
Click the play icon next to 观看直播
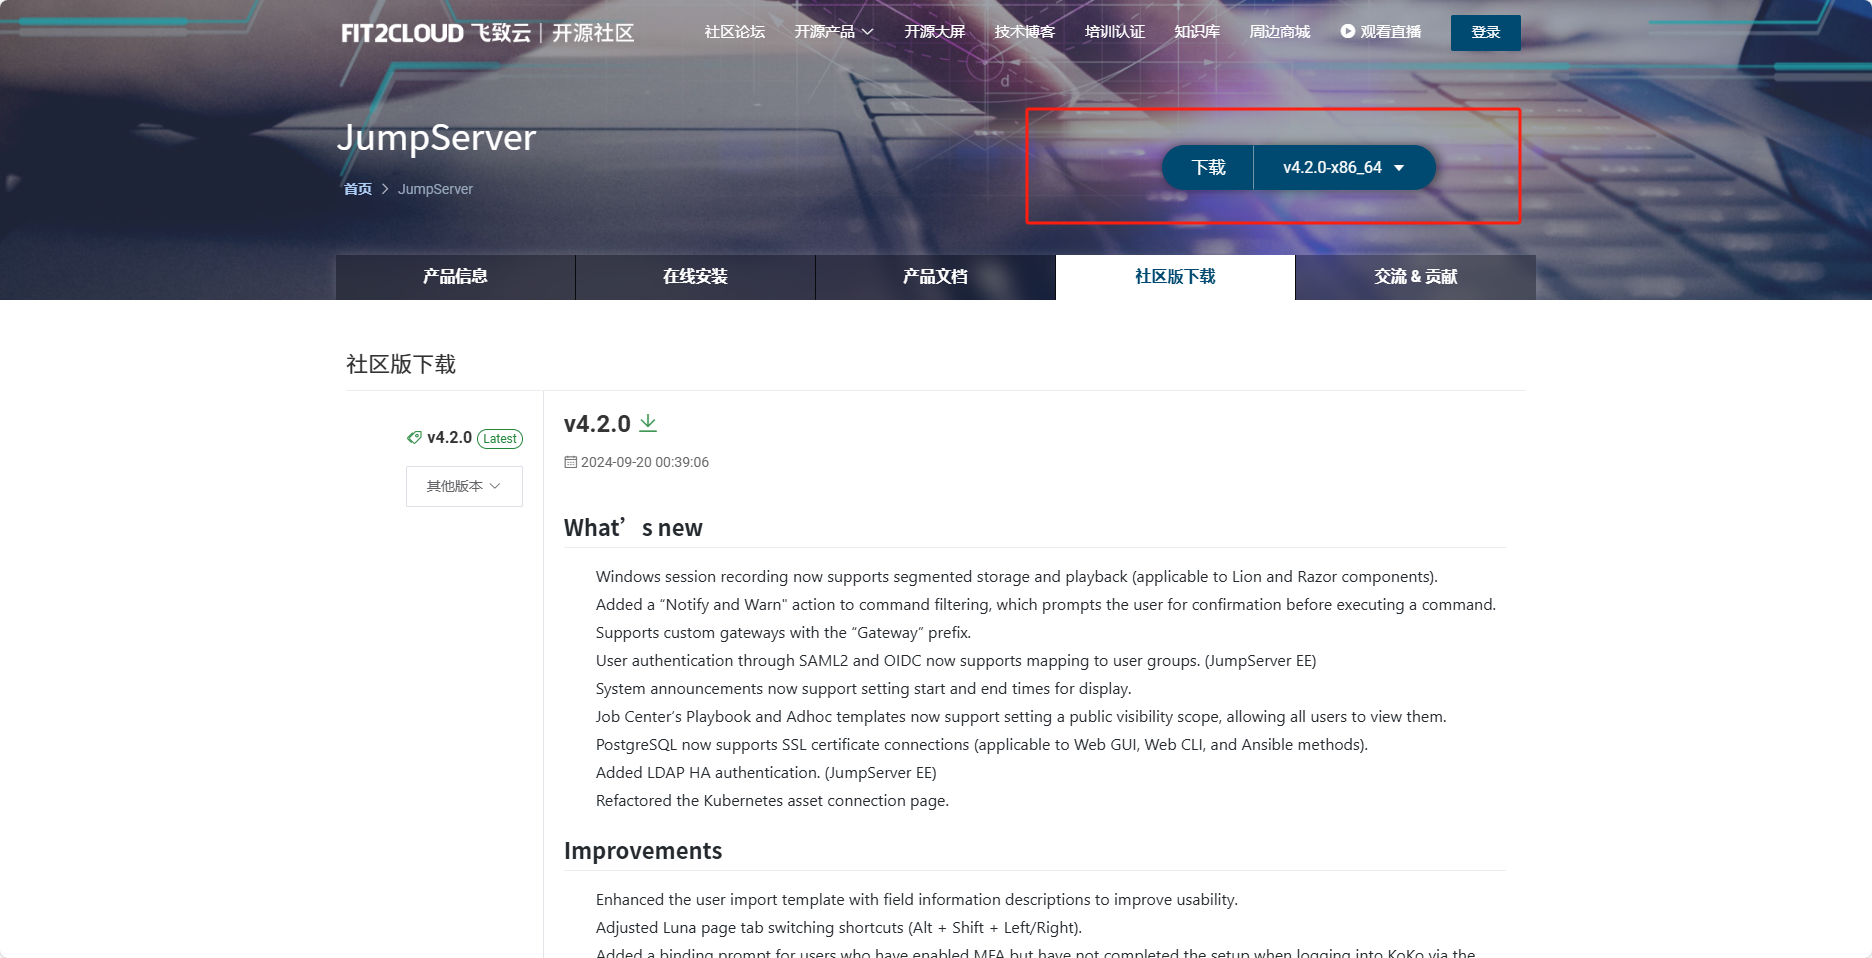tap(1348, 31)
